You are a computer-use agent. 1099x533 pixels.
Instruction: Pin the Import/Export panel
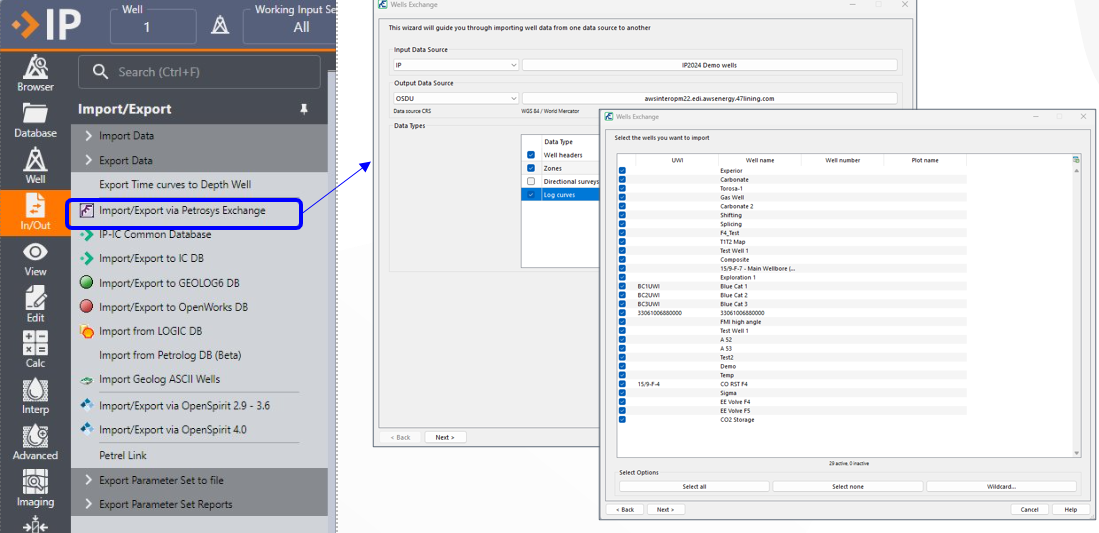tap(303, 109)
